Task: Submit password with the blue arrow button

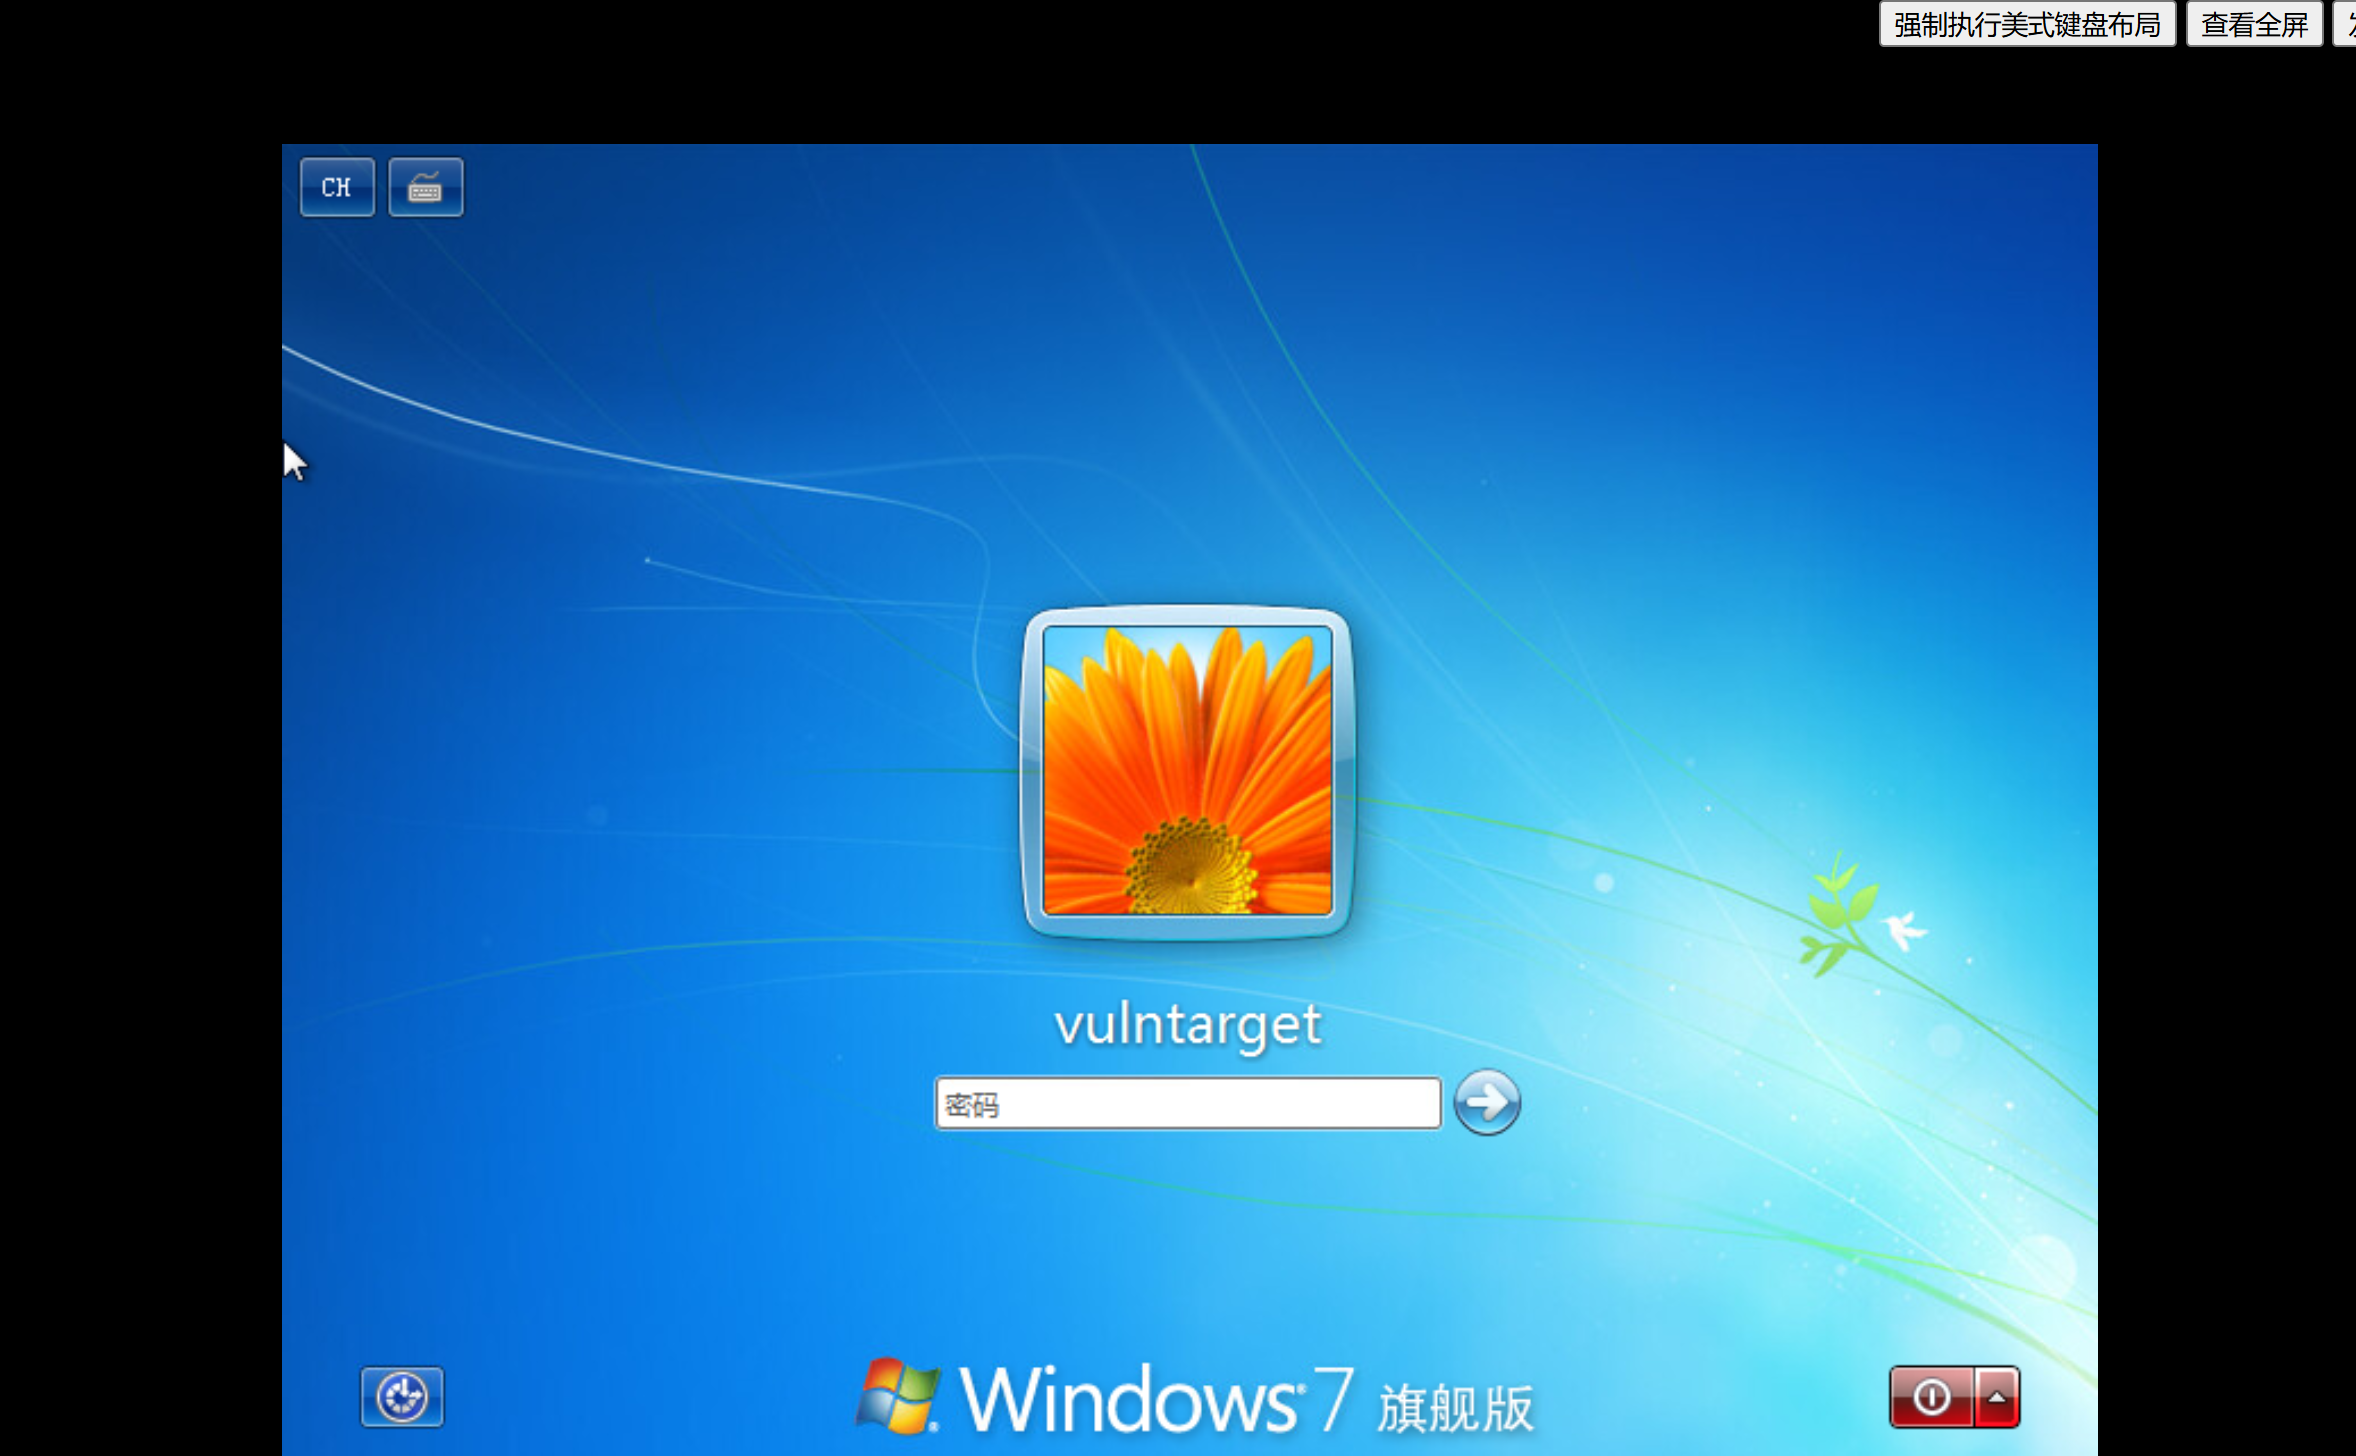Action: 1486,1102
